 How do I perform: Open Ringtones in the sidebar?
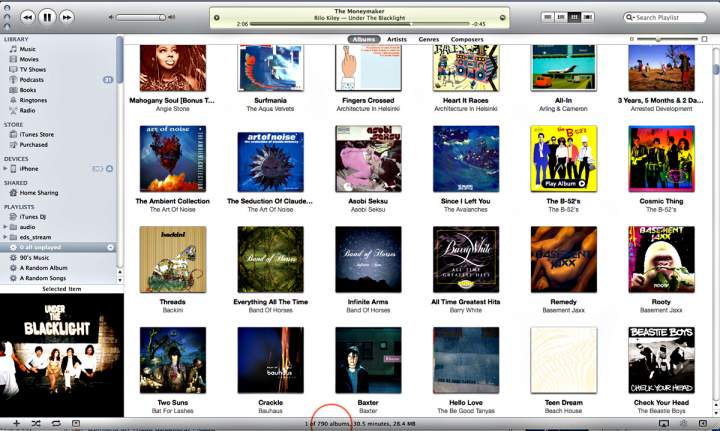point(33,100)
